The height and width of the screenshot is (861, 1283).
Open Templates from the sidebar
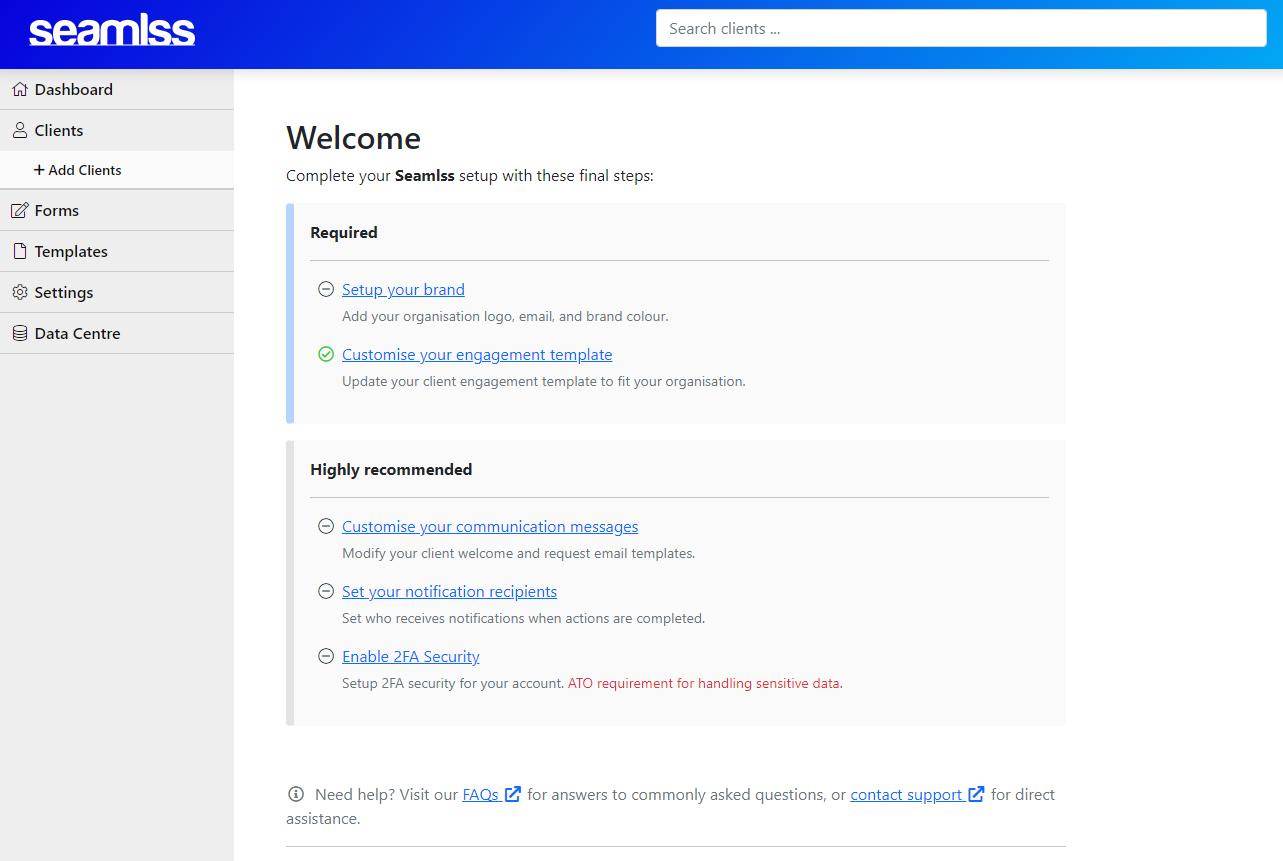(117, 252)
